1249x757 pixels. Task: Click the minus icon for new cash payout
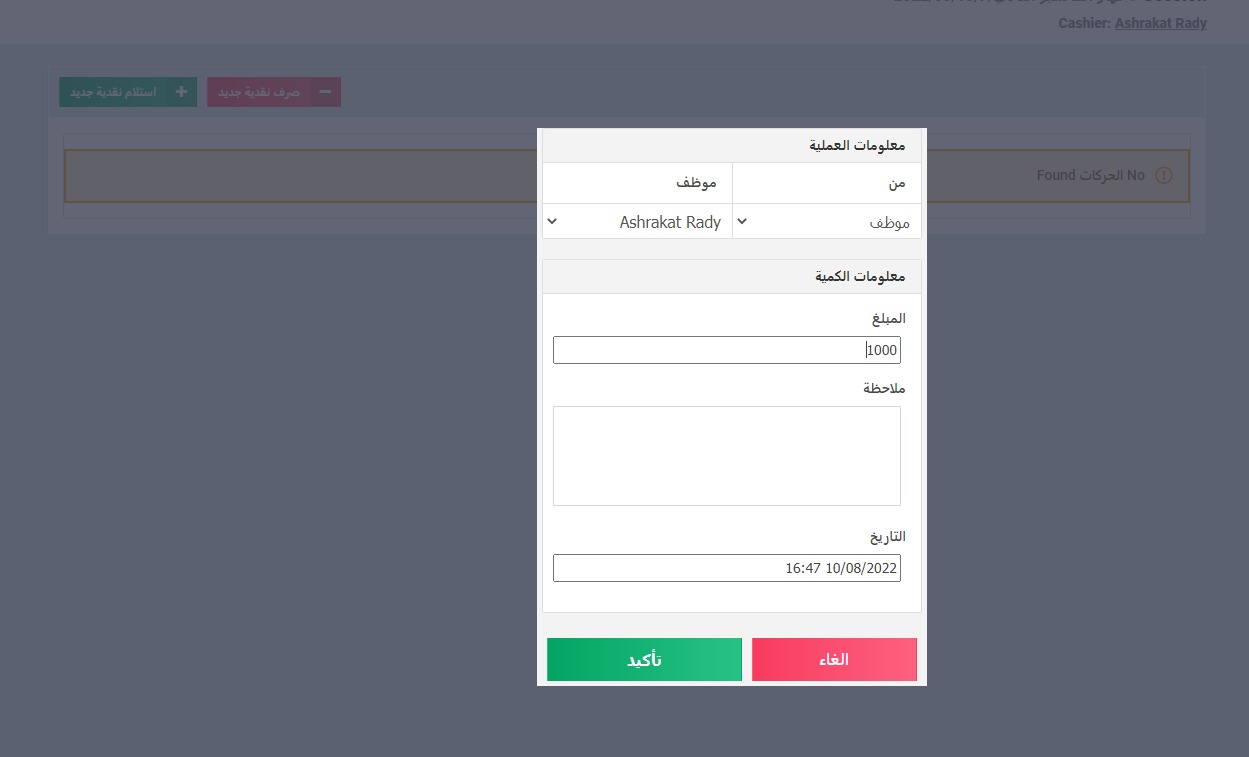click(x=325, y=92)
